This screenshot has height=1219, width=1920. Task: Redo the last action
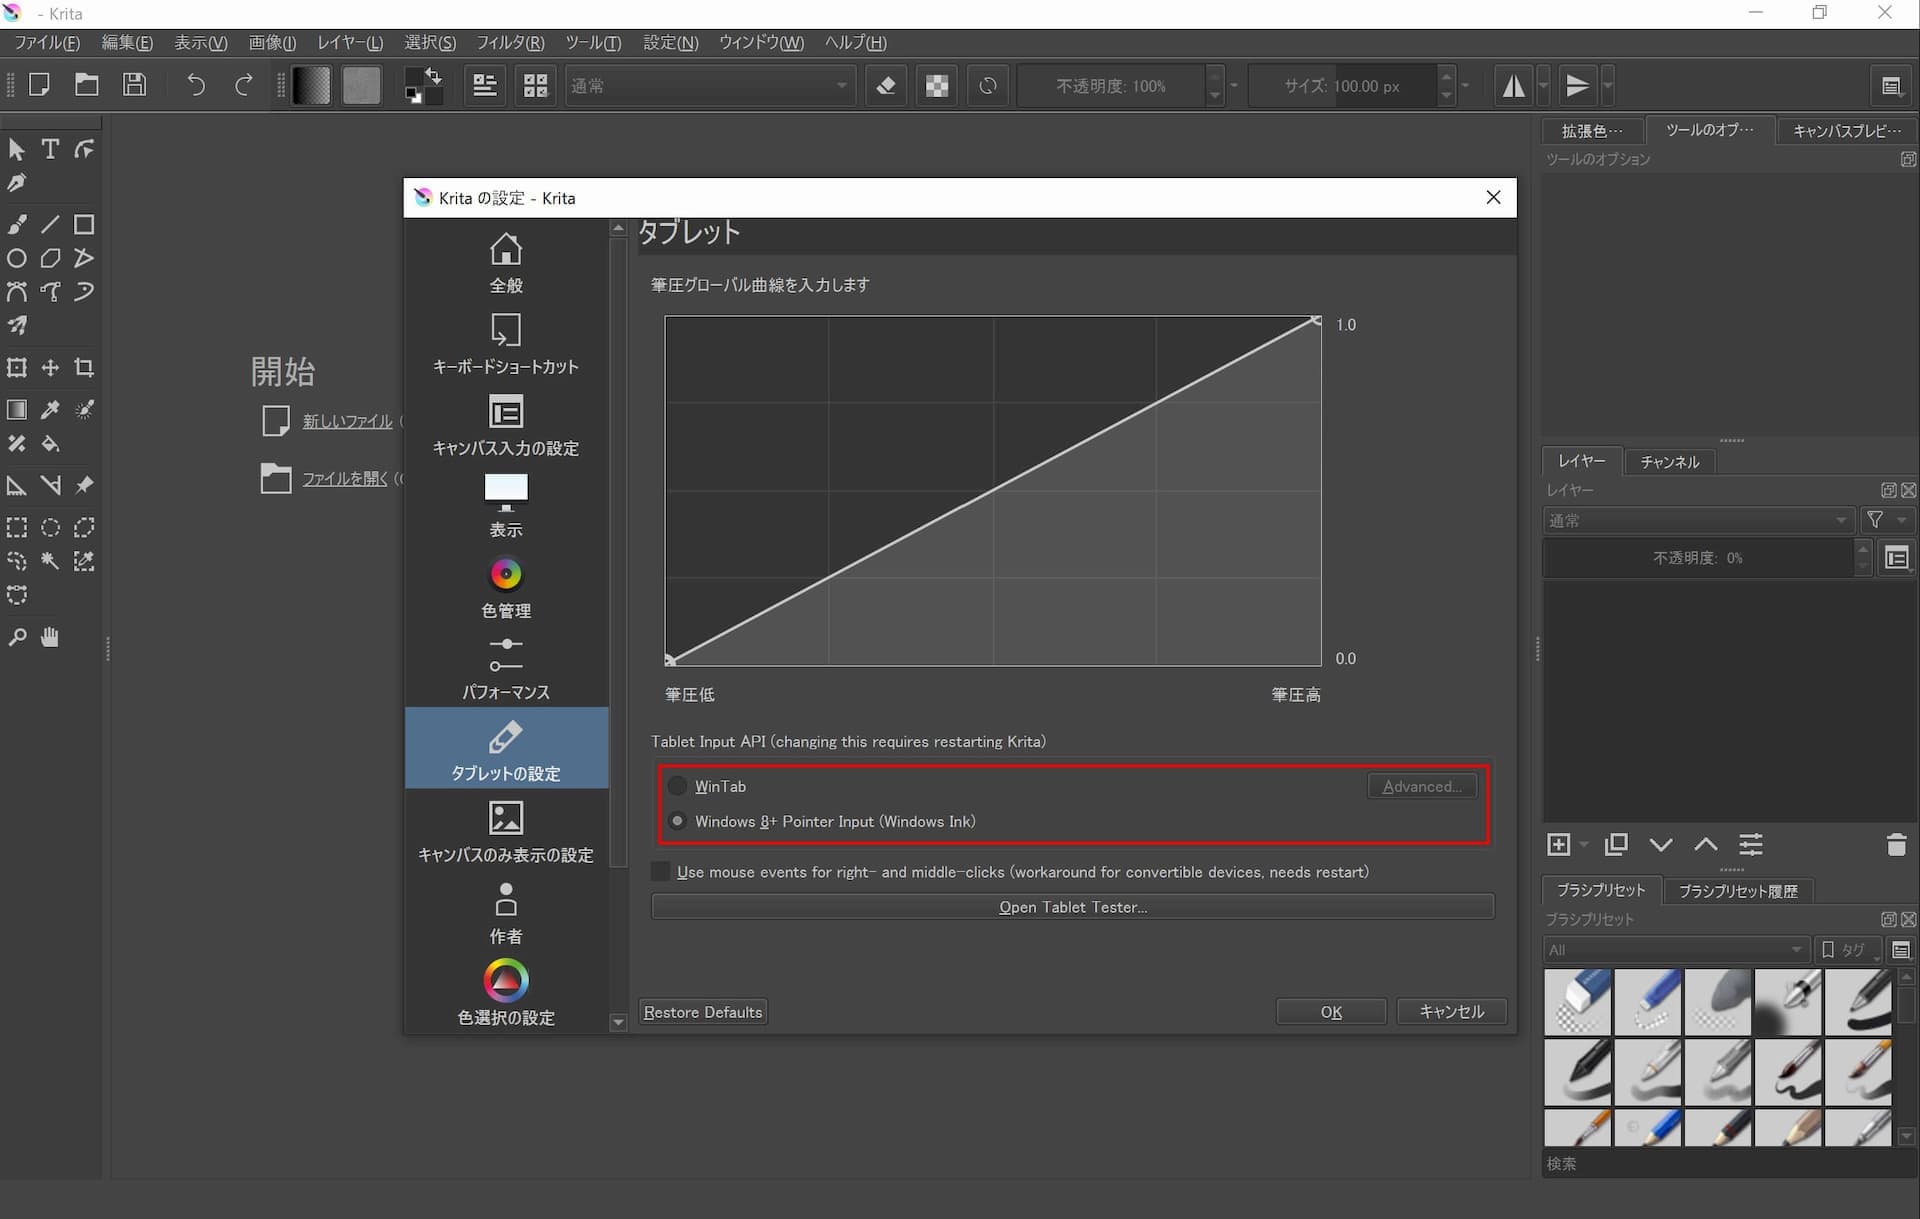pyautogui.click(x=243, y=85)
